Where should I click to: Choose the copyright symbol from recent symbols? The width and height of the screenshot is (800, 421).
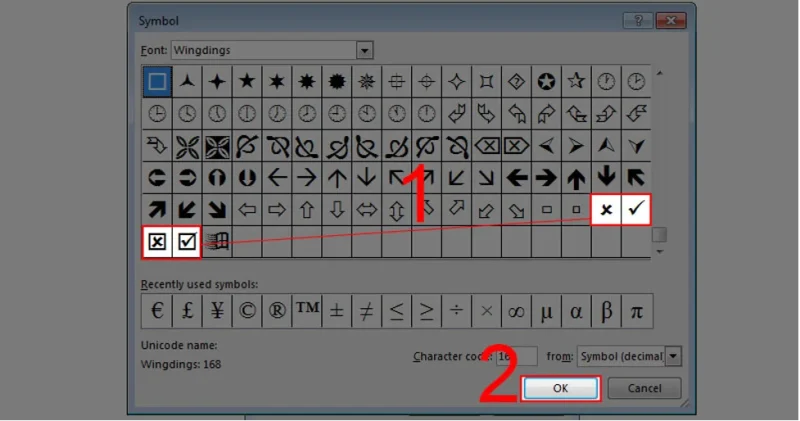click(x=247, y=311)
